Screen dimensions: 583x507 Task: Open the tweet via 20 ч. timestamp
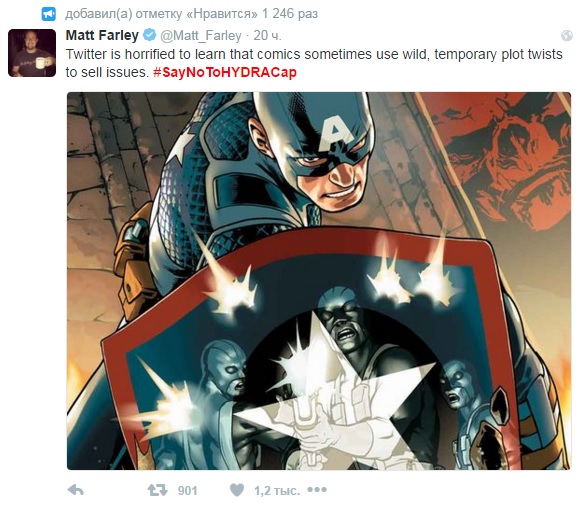267,36
